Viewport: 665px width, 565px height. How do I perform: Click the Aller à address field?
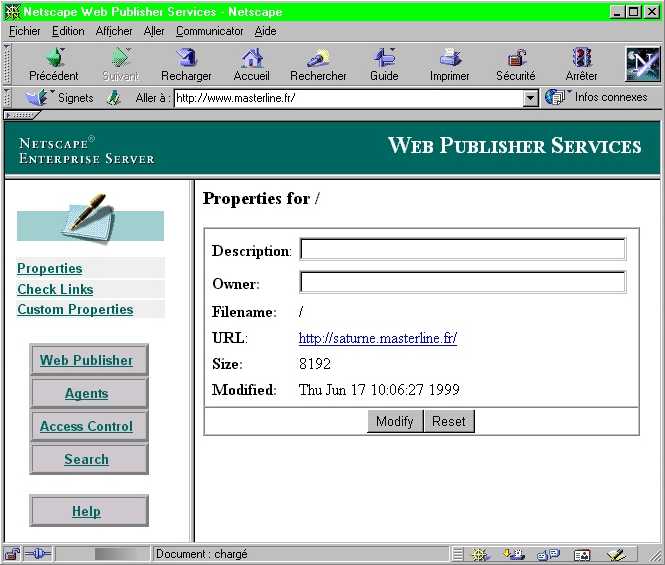pos(349,98)
